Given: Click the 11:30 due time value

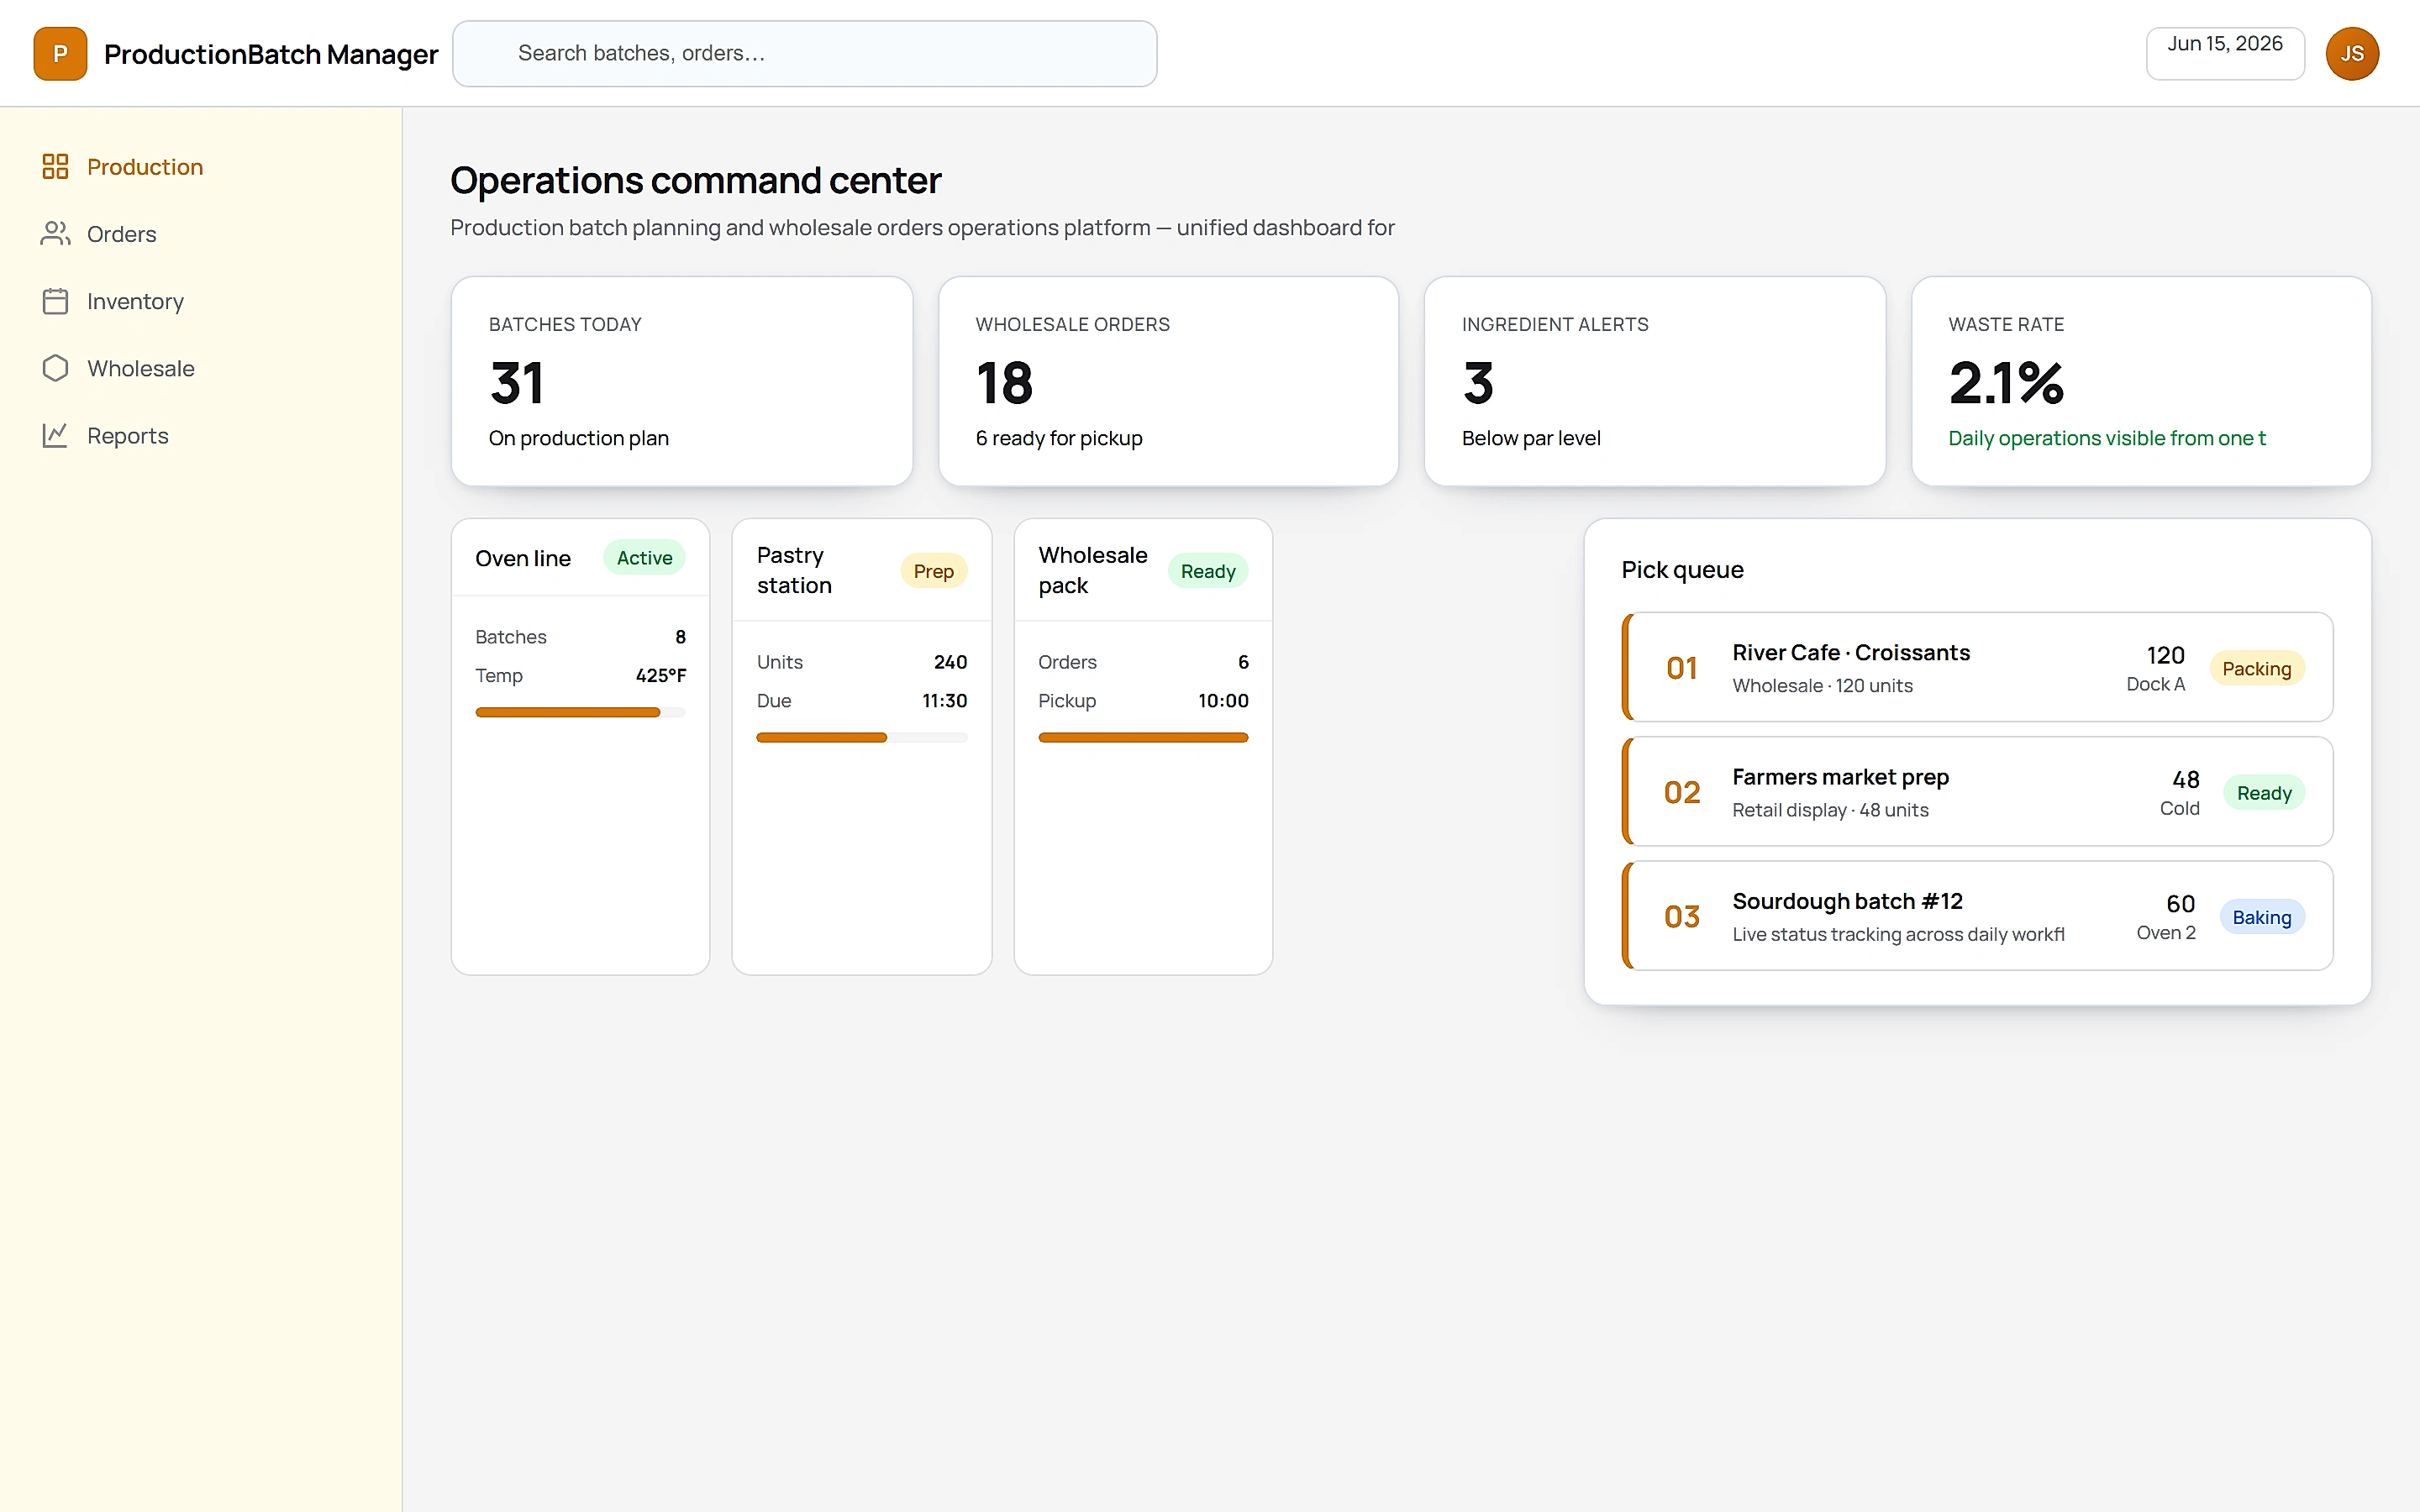Looking at the screenshot, I should point(944,701).
